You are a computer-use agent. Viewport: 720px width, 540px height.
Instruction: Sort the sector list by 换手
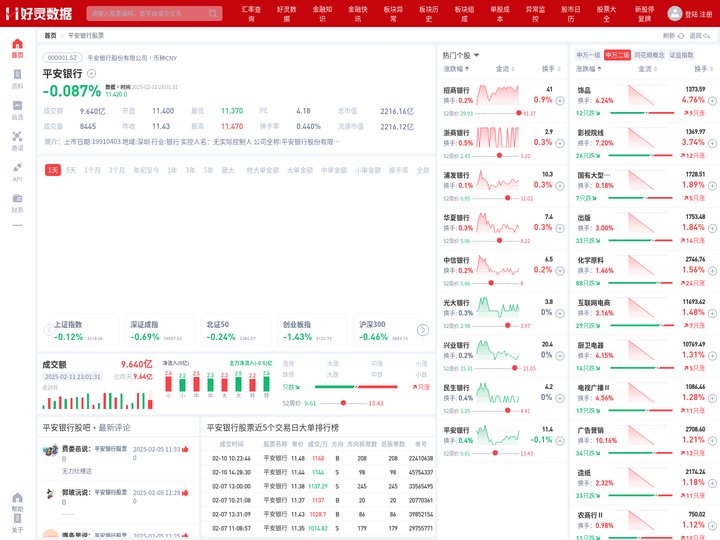click(x=703, y=69)
